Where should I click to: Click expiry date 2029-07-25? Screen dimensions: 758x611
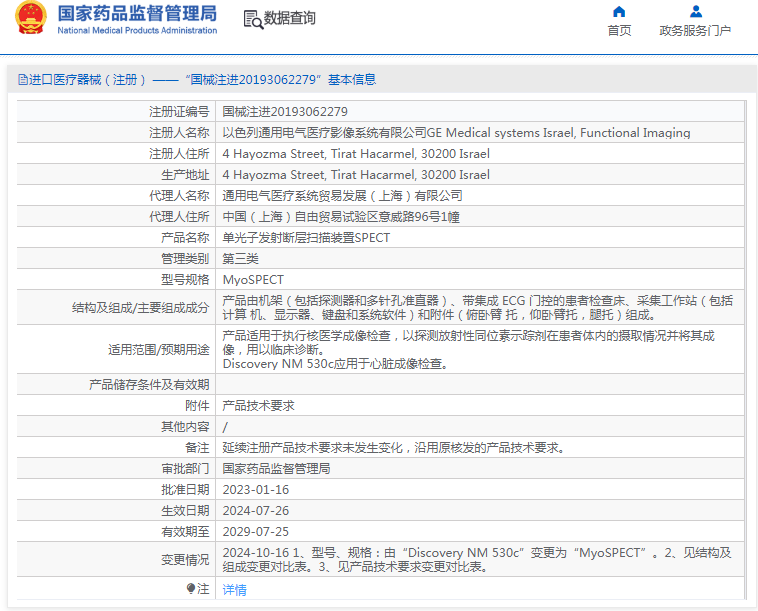pyautogui.click(x=256, y=532)
